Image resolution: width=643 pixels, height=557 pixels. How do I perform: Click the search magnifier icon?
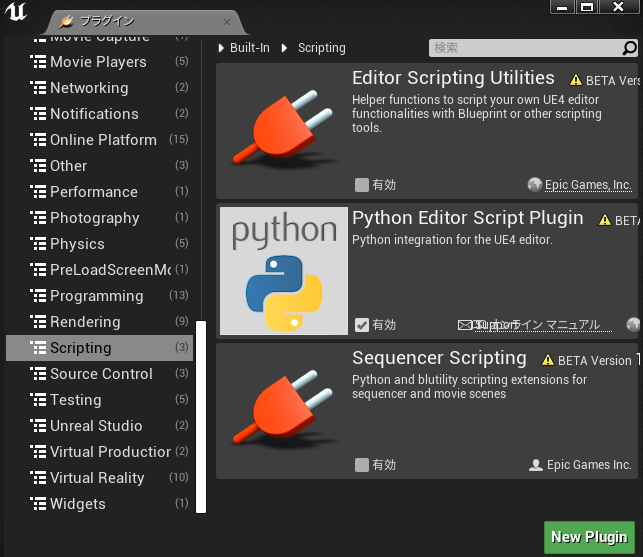point(629,48)
